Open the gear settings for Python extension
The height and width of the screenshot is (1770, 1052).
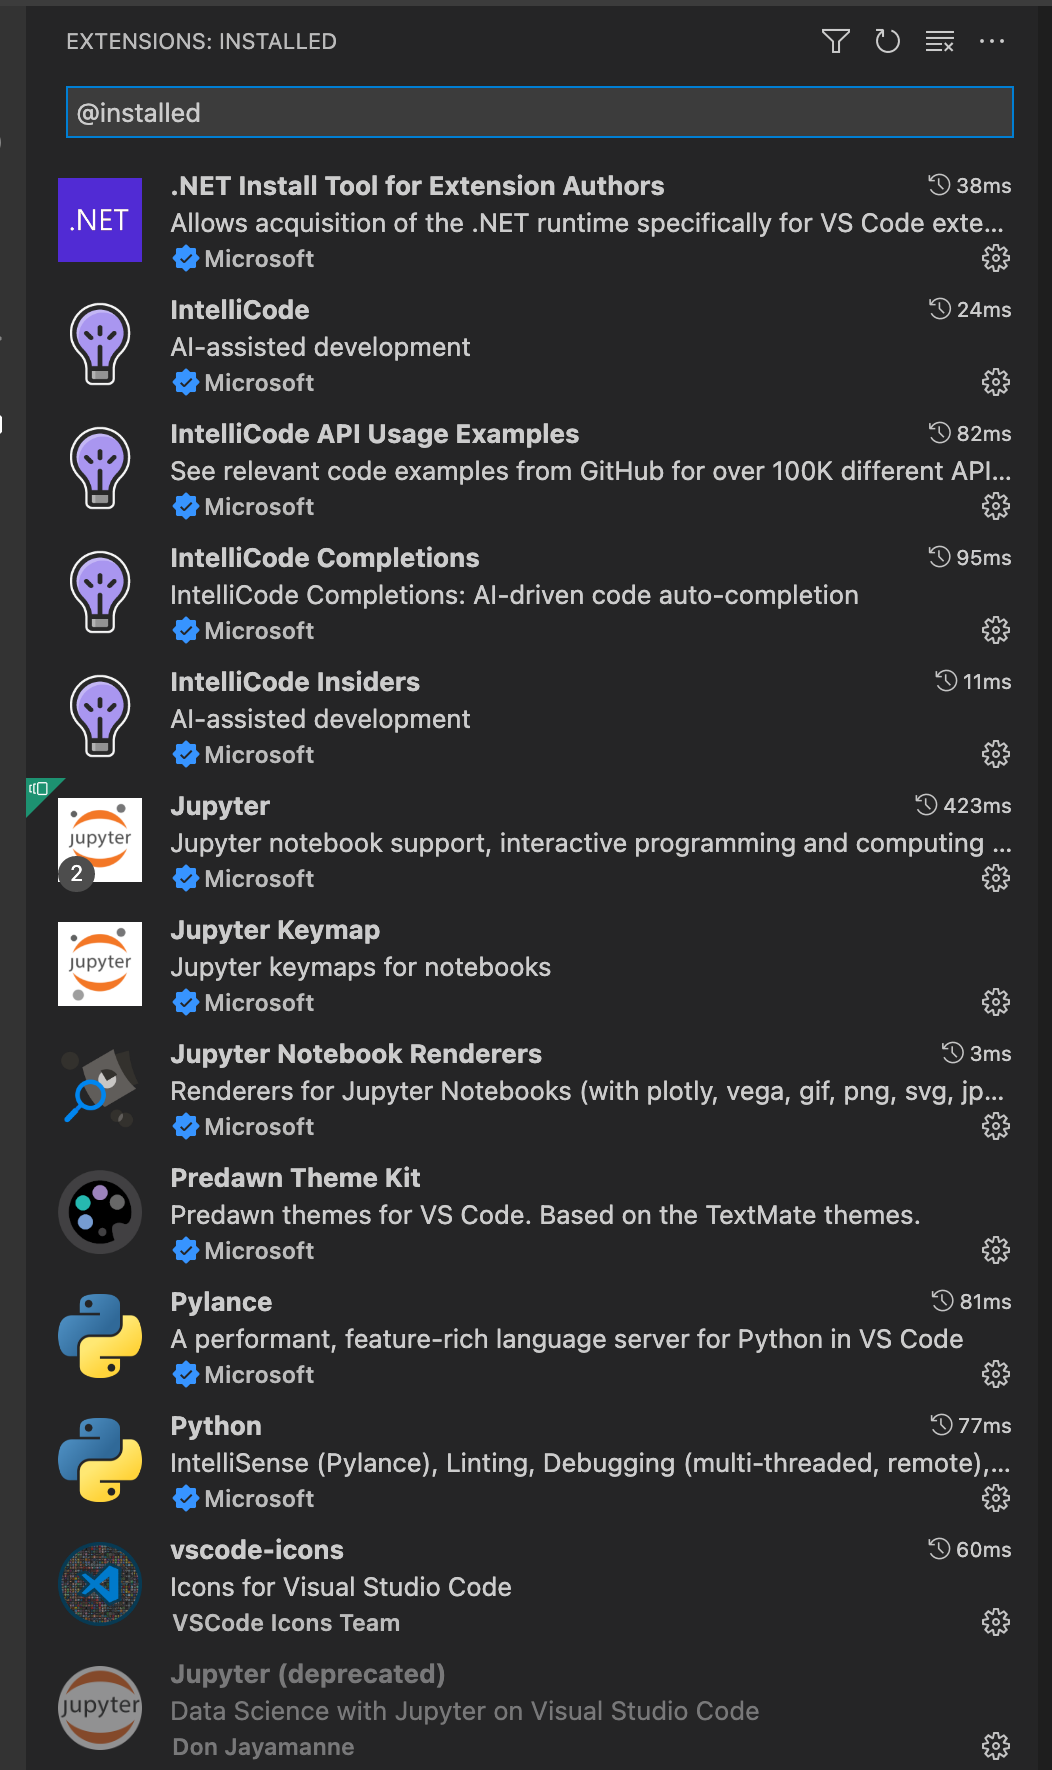click(996, 1498)
